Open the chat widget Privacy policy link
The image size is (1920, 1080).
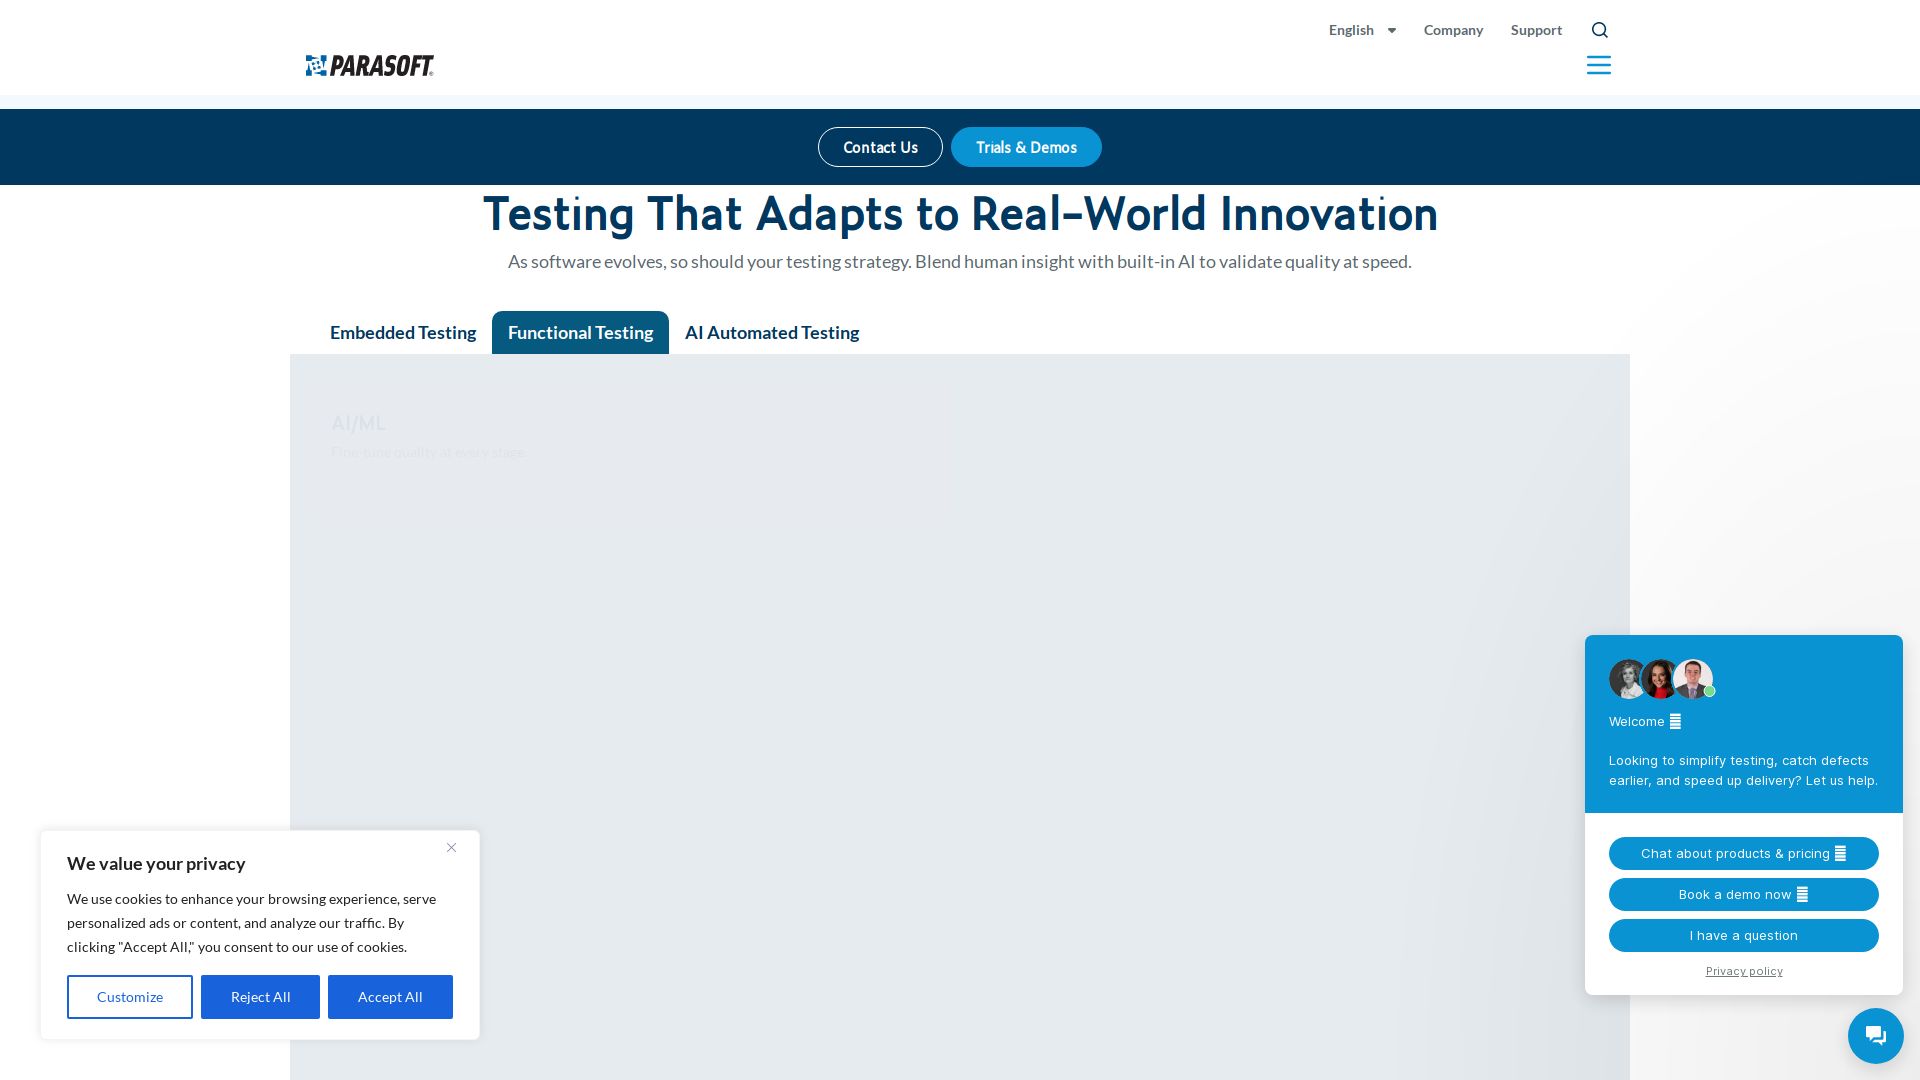pos(1743,971)
